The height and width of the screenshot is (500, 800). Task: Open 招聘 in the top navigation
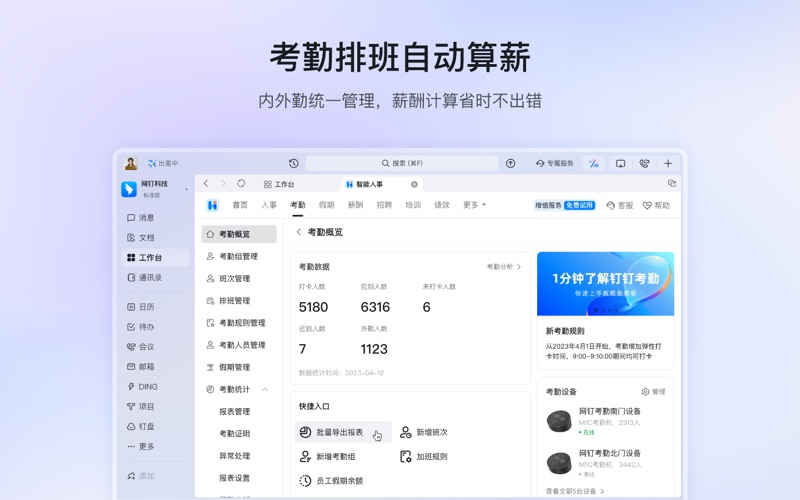384,205
